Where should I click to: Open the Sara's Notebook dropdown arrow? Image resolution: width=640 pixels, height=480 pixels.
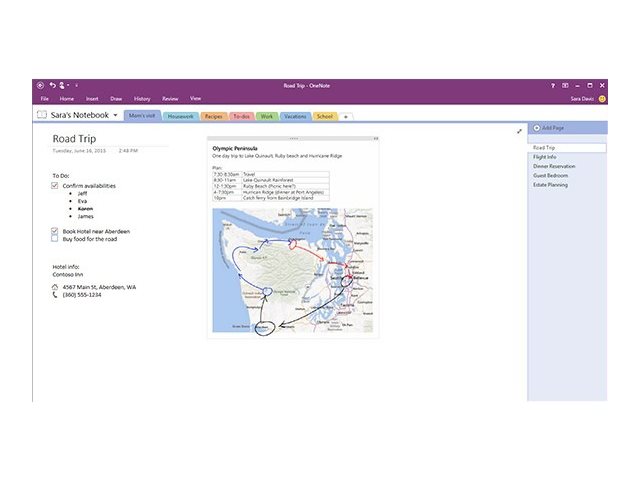pos(115,116)
